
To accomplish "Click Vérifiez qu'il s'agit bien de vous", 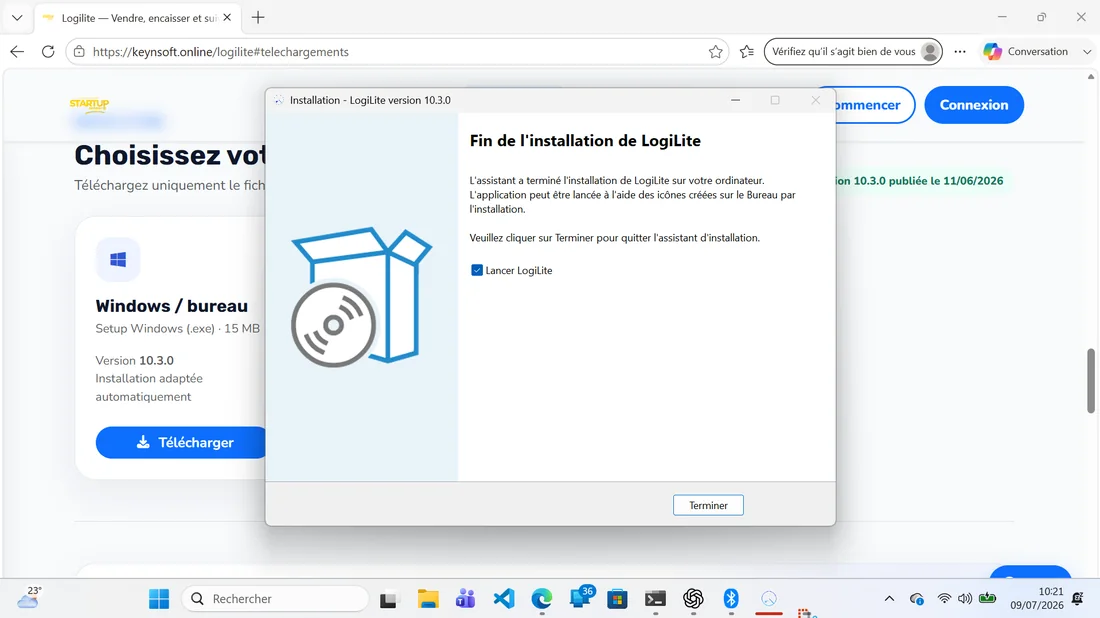I will [x=852, y=51].
